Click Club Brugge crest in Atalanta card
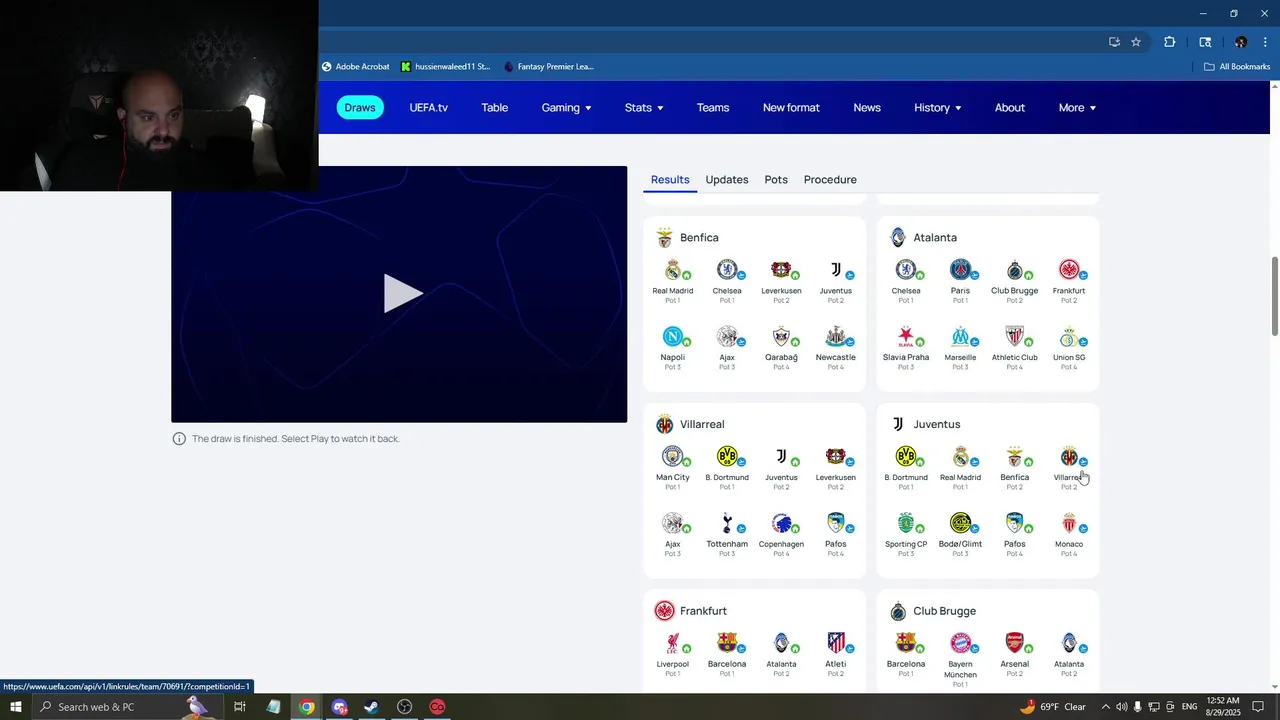Screen dimensions: 1280x720 (1014, 270)
